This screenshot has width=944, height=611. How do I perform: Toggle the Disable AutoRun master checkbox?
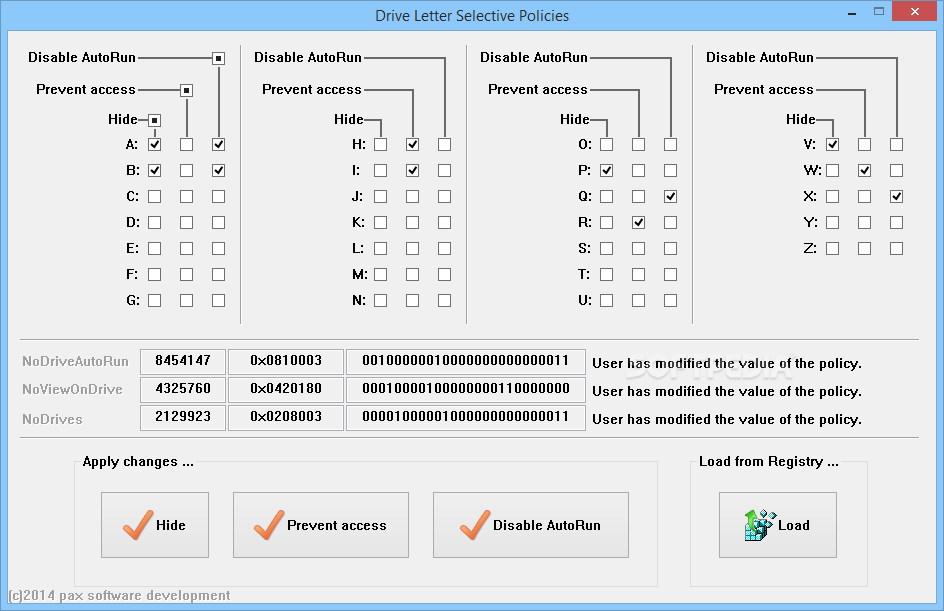click(219, 58)
